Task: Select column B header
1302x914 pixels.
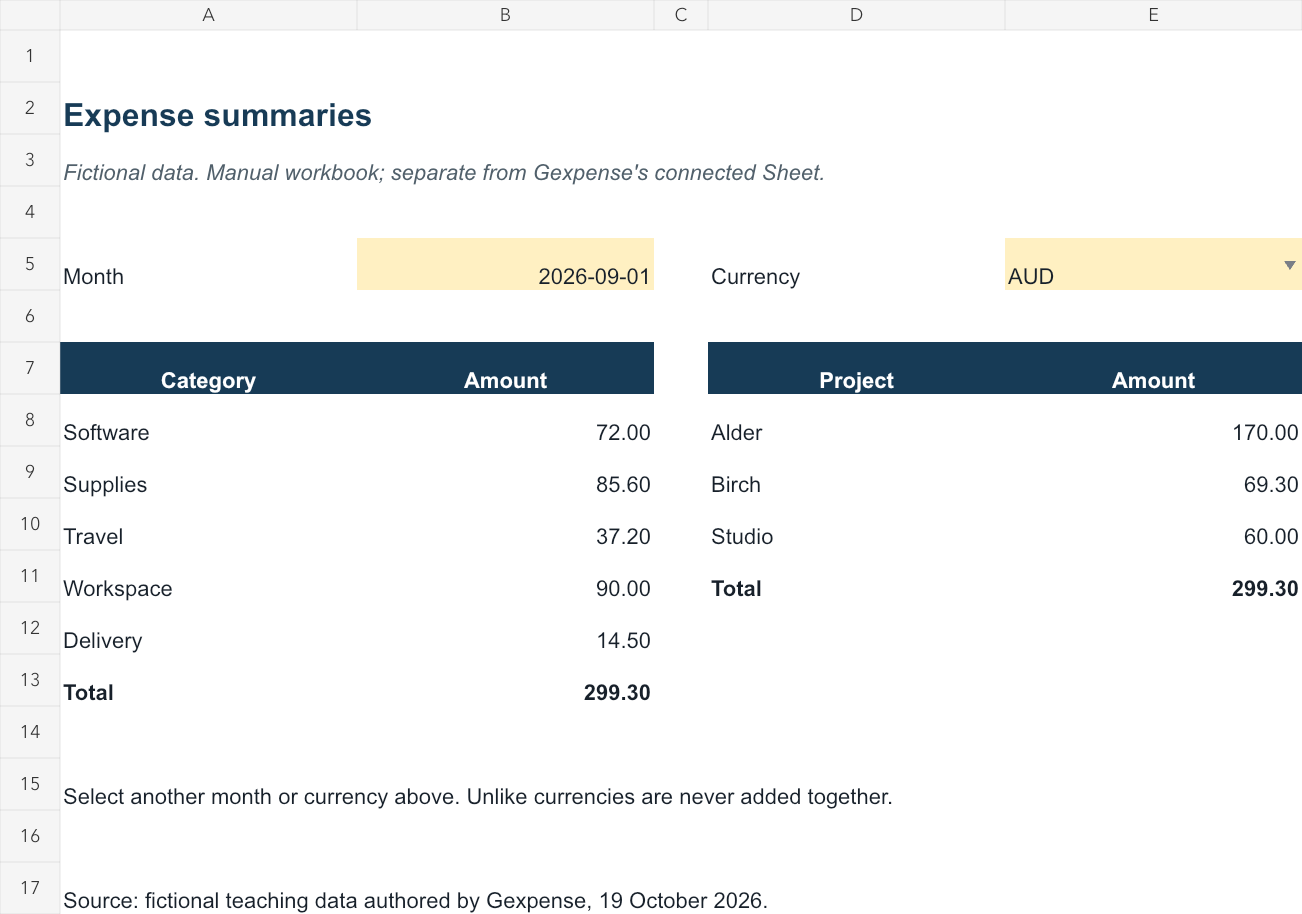Action: 505,15
